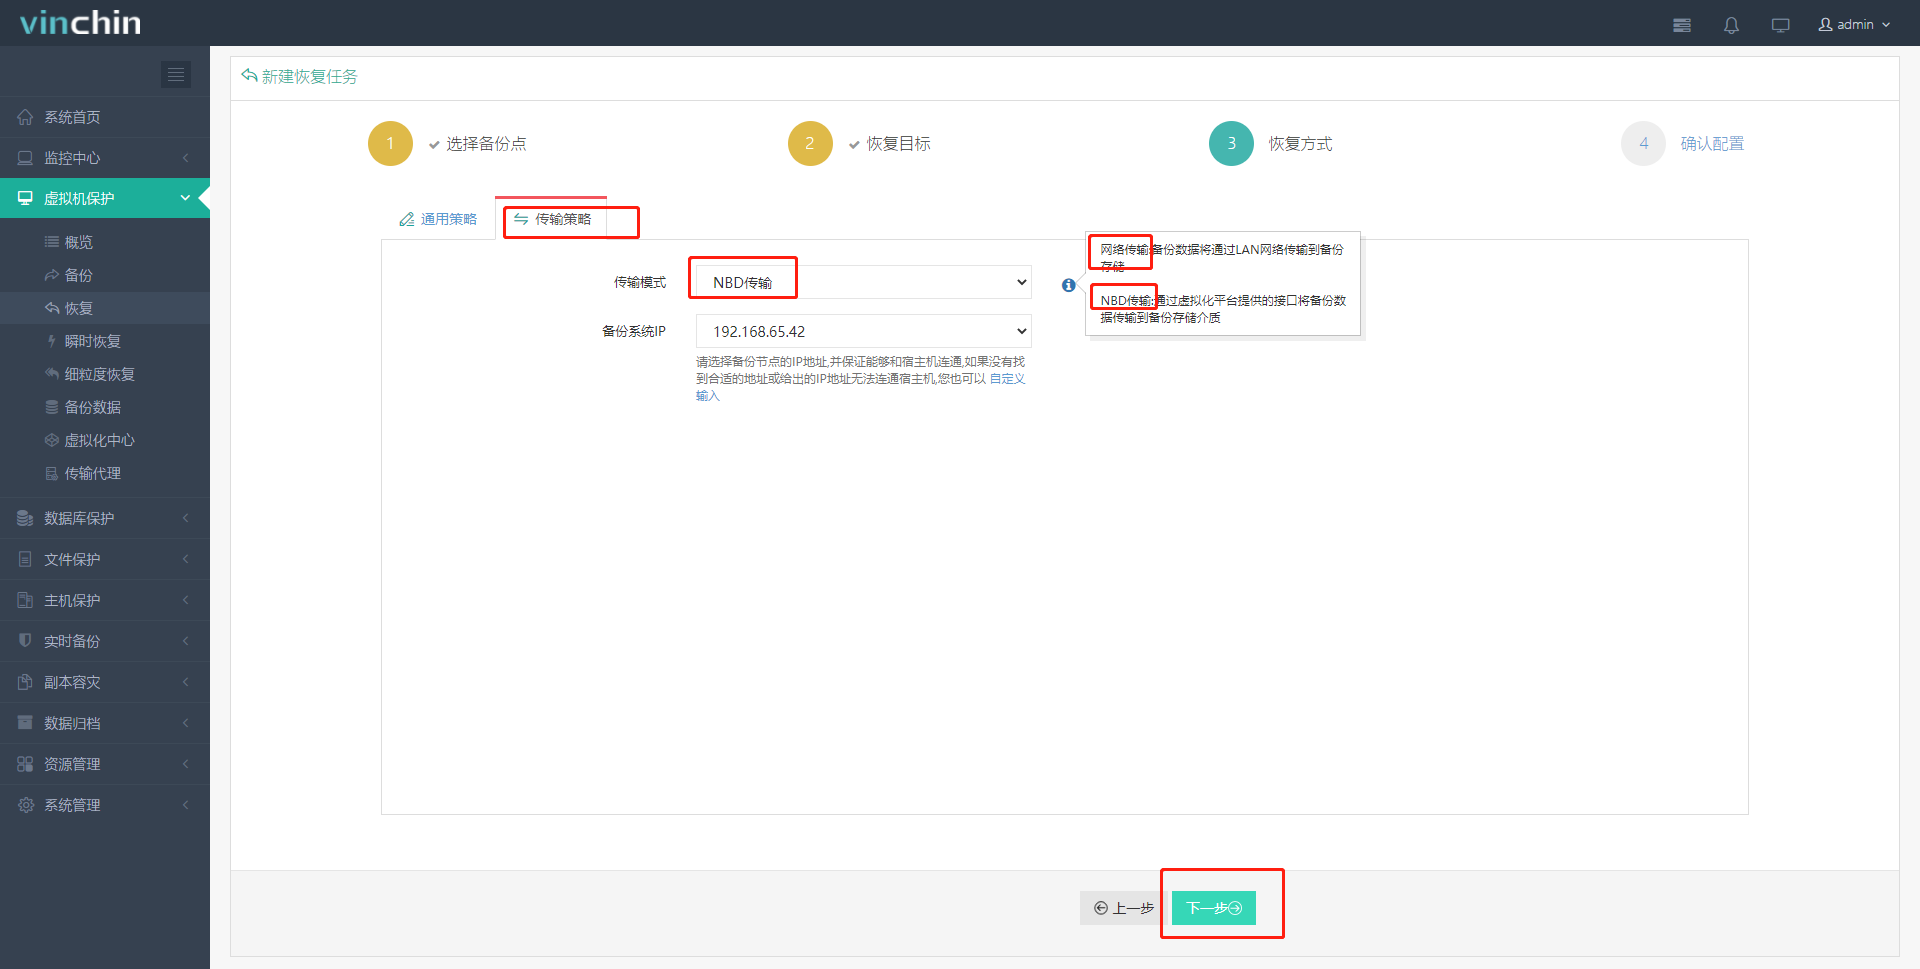Click step 2 circle 恢复目标
1920x969 pixels.
click(810, 143)
